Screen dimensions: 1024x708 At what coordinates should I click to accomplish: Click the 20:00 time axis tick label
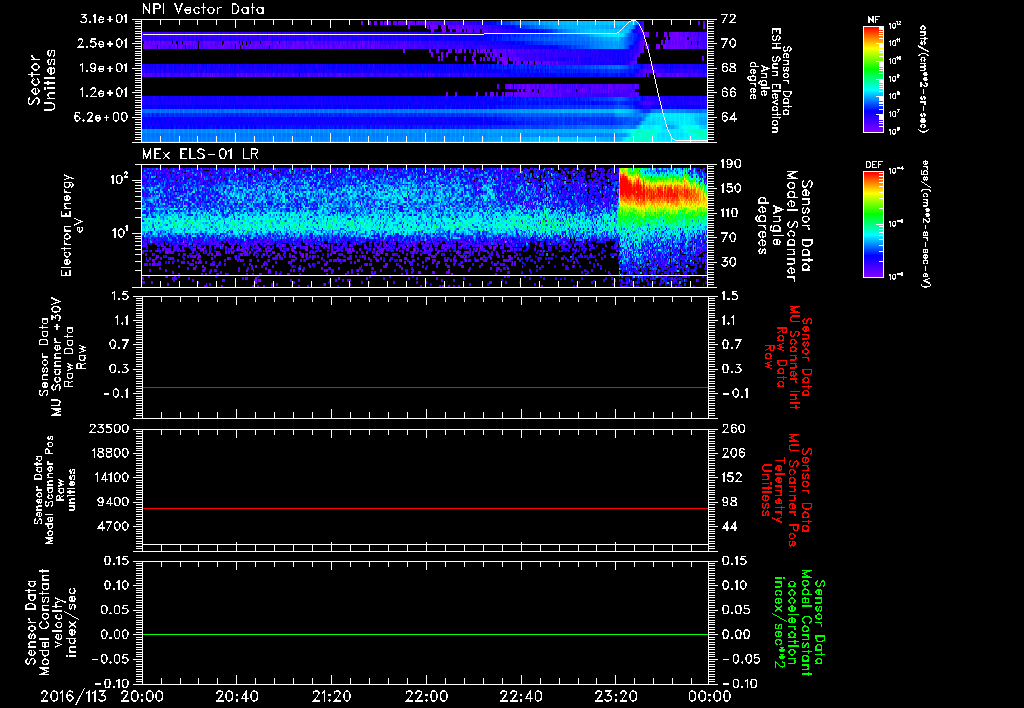pos(143,695)
